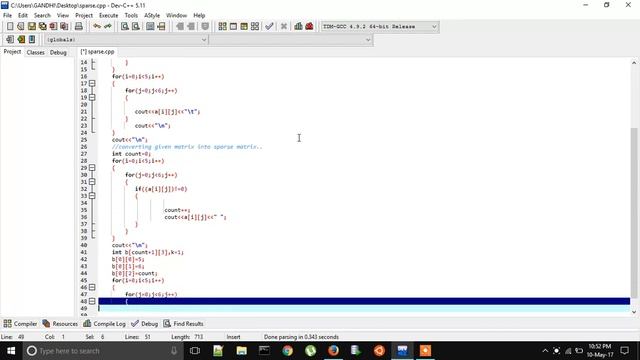Select the sparse.cpp editor tab
This screenshot has height=360, width=640.
coord(97,52)
